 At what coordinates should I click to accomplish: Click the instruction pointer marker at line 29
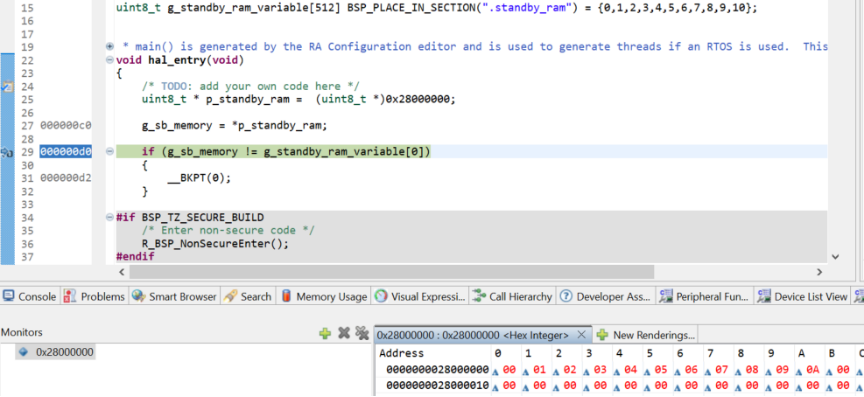(x=7, y=152)
